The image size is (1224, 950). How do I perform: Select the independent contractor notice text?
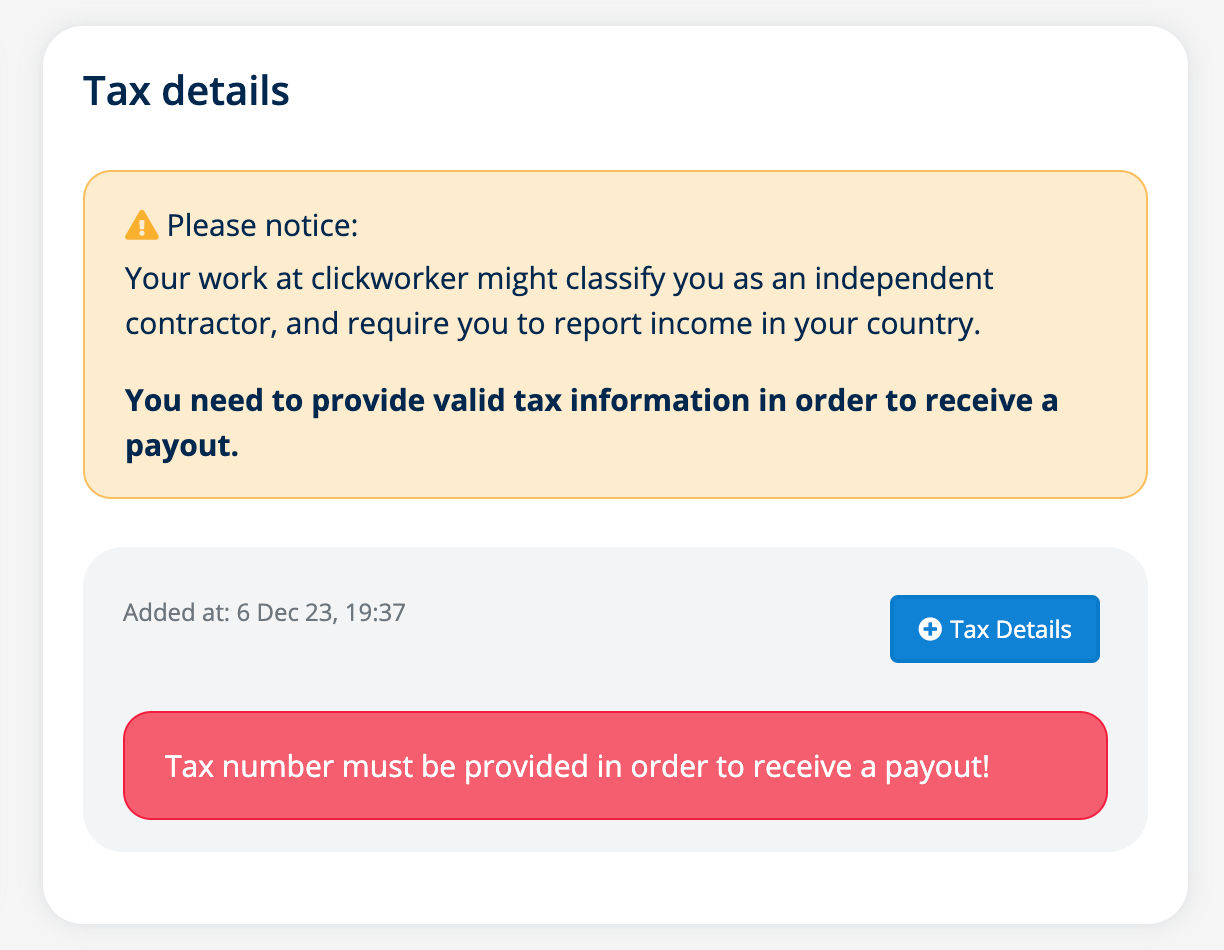coord(558,300)
